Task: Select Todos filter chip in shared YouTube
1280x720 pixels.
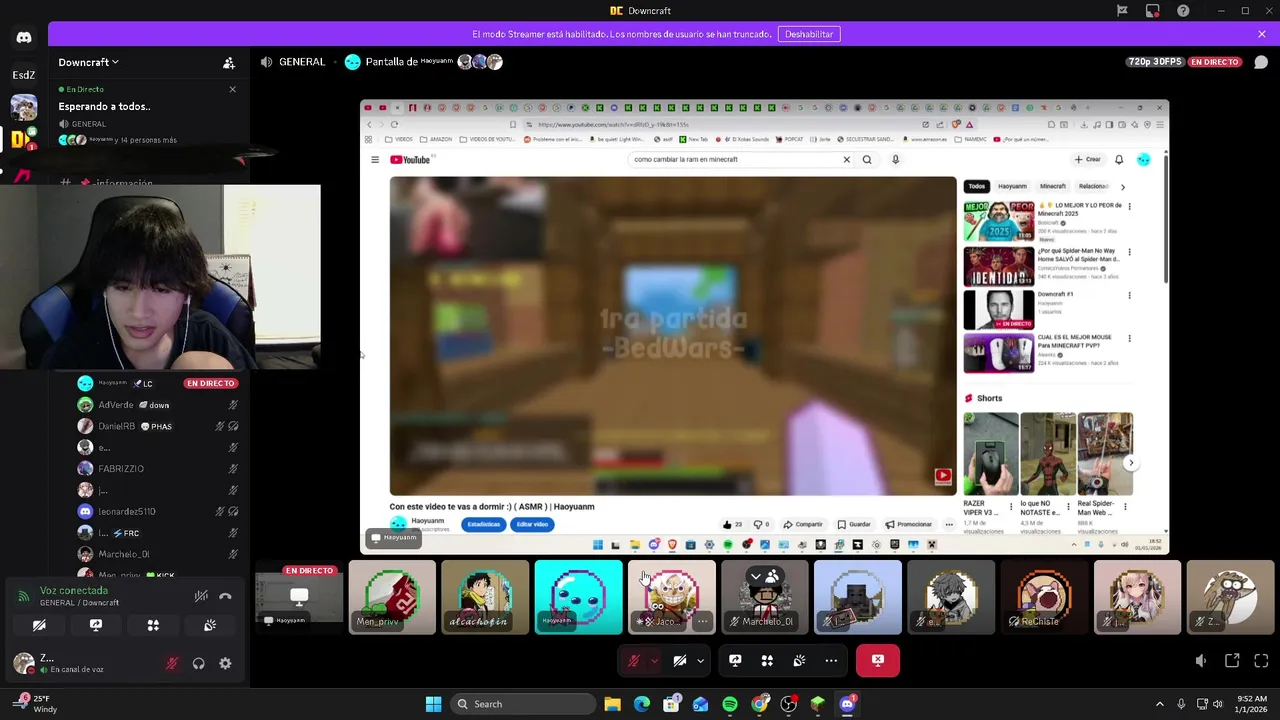Action: pos(977,186)
